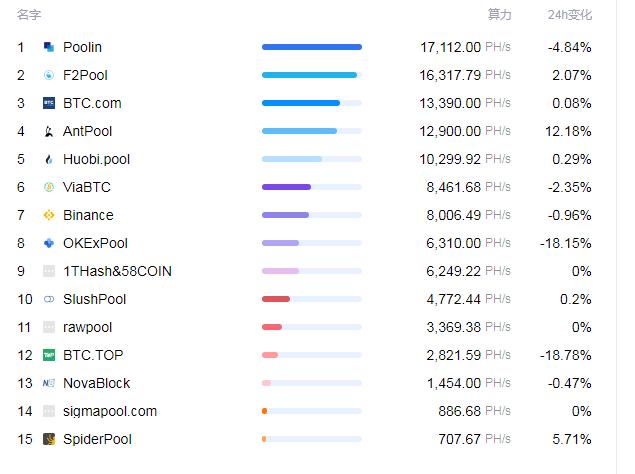
Task: Open the NovaBlock pool name link
Action: coord(96,383)
